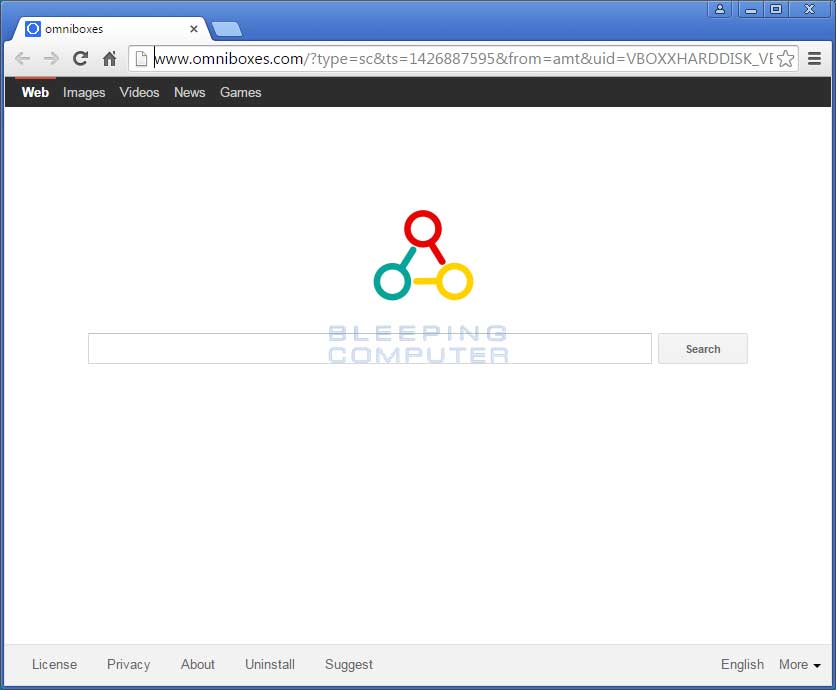
Task: Maximize the Chrome window
Action: coord(776,9)
